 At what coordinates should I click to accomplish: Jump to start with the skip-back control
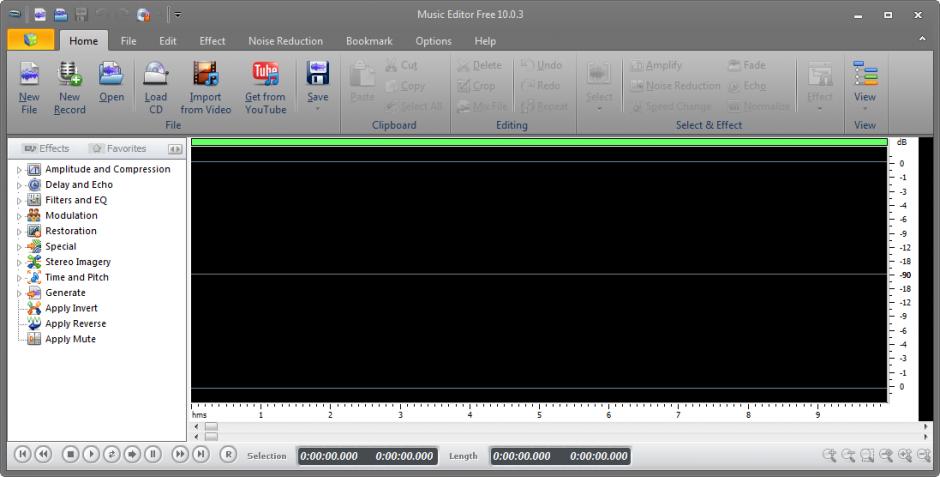(22, 454)
